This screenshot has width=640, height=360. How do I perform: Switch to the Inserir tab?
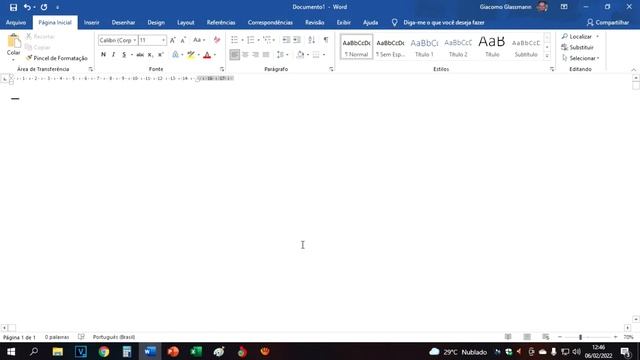[x=91, y=22]
